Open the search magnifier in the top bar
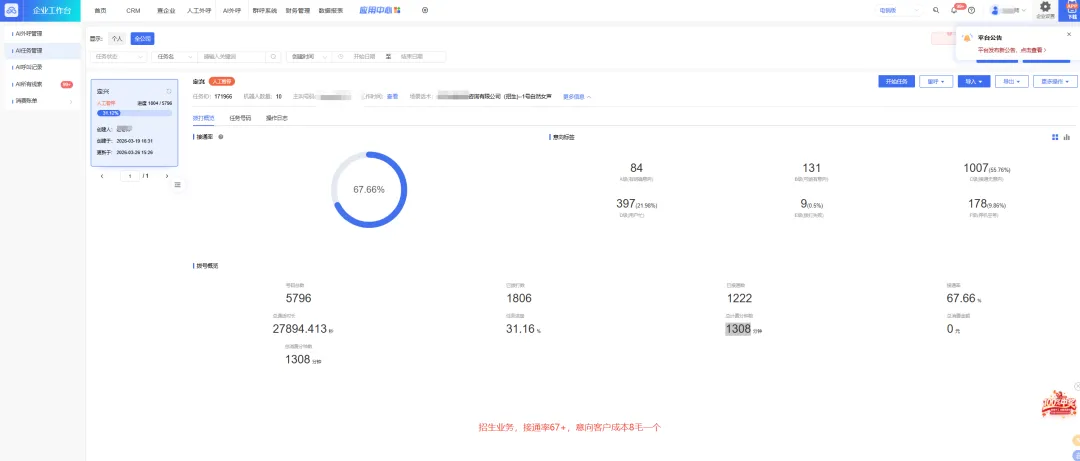This screenshot has width=1080, height=461. 935,10
